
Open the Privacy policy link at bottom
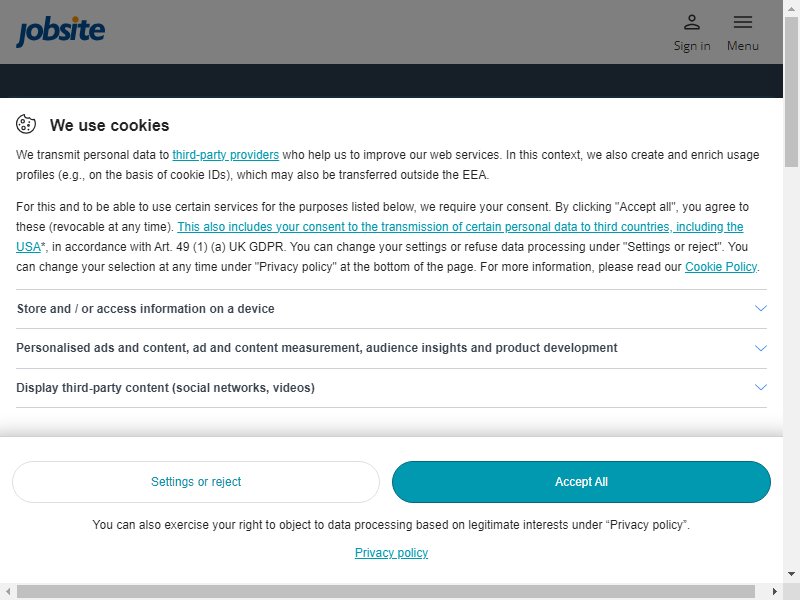click(391, 553)
